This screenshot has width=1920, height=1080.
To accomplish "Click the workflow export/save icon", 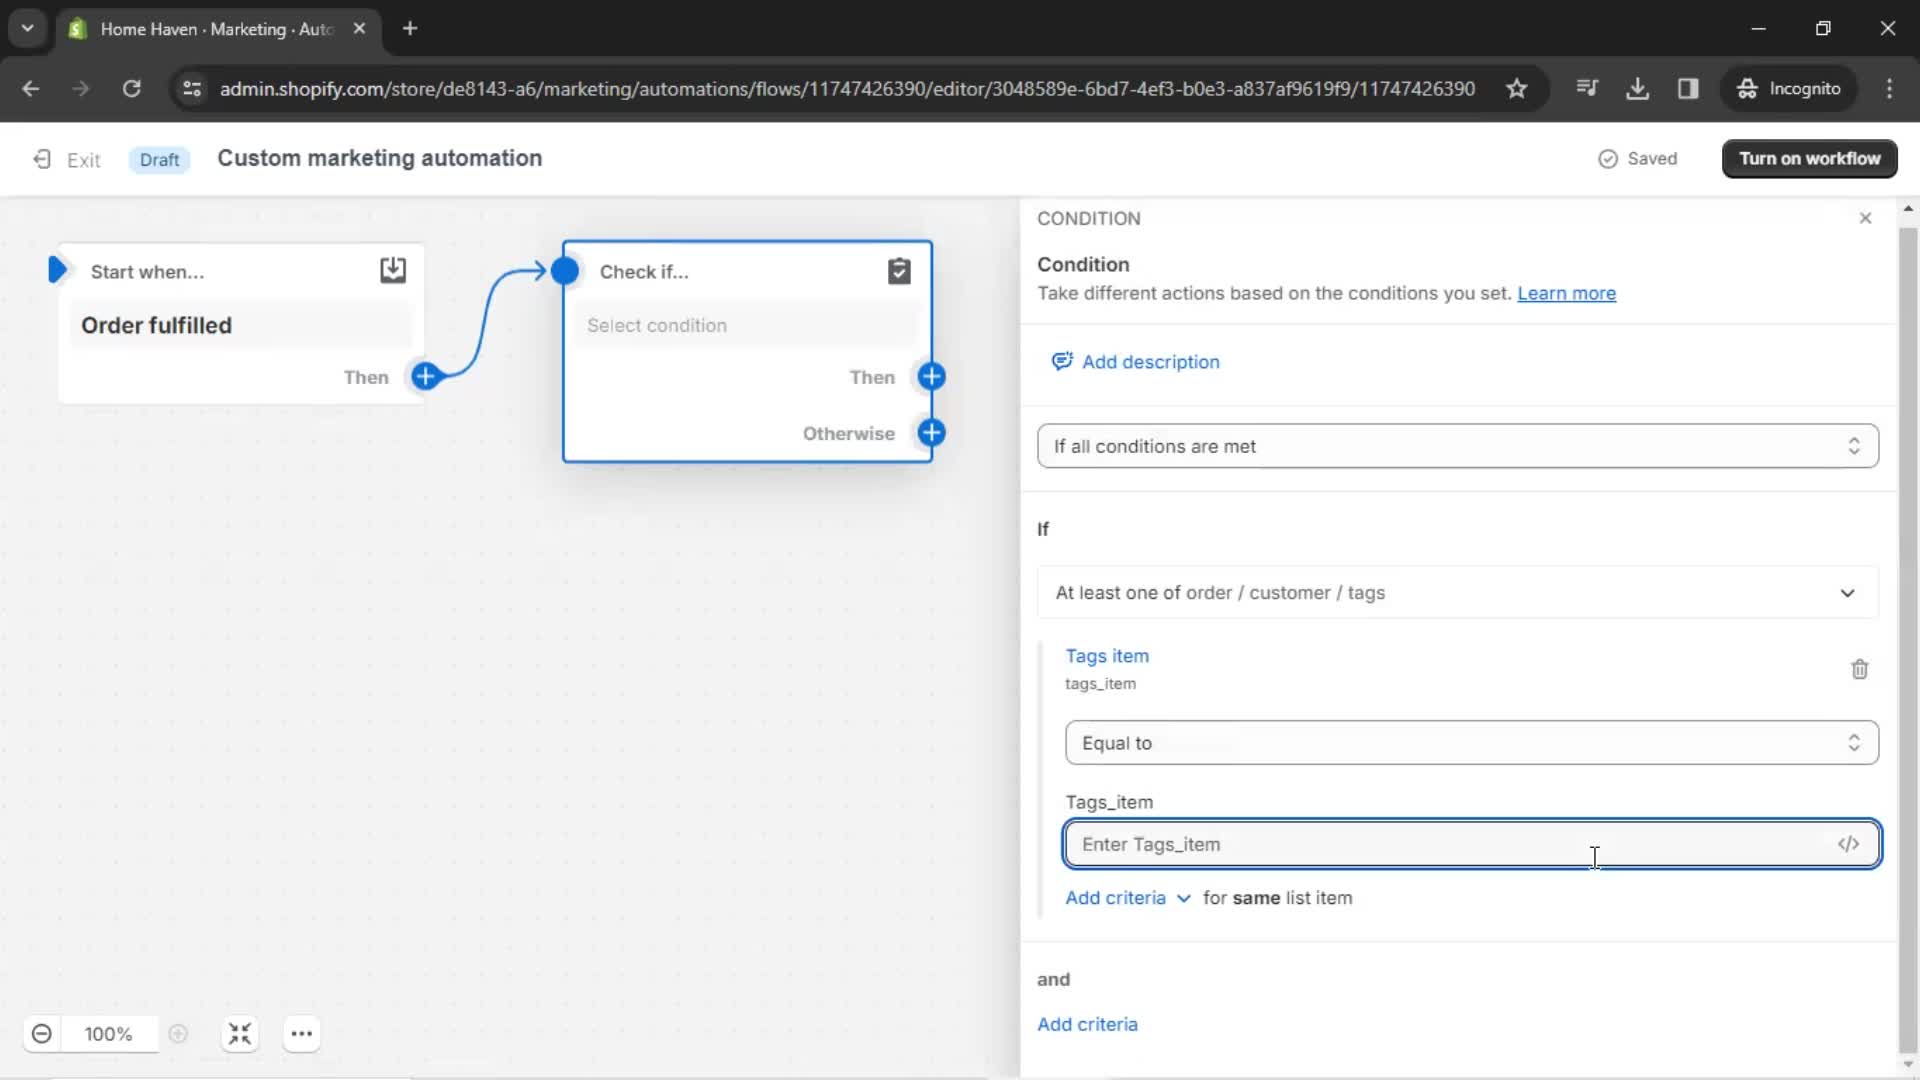I will point(393,270).
